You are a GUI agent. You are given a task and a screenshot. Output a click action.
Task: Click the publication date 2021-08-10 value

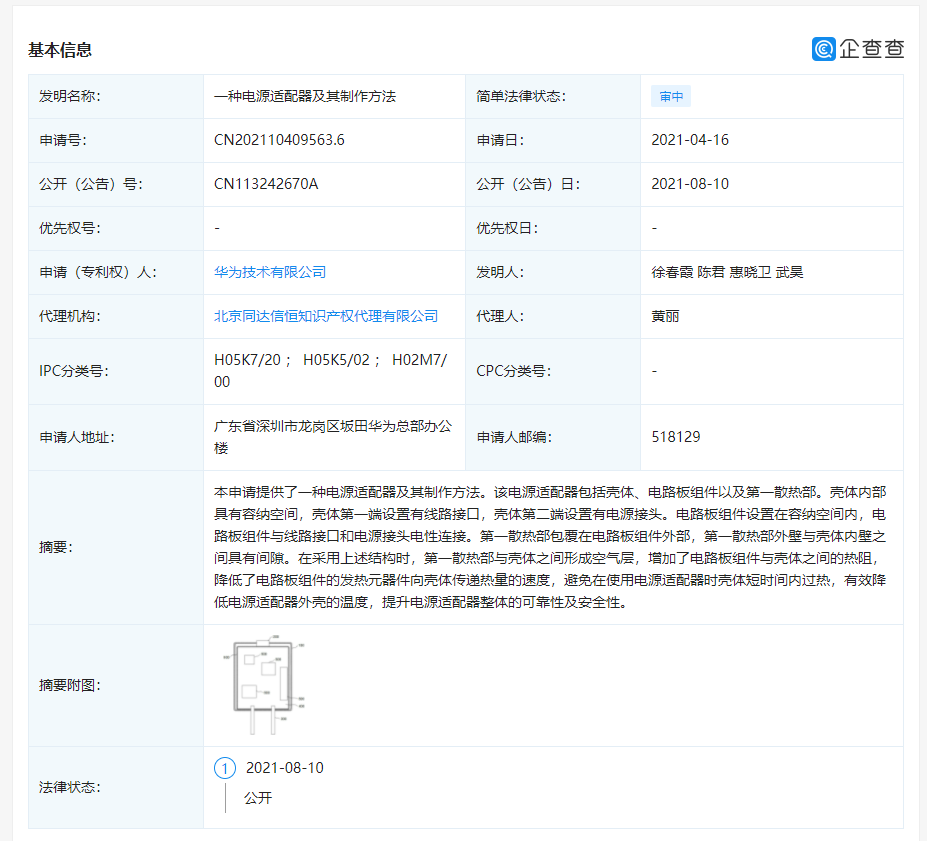pyautogui.click(x=689, y=184)
